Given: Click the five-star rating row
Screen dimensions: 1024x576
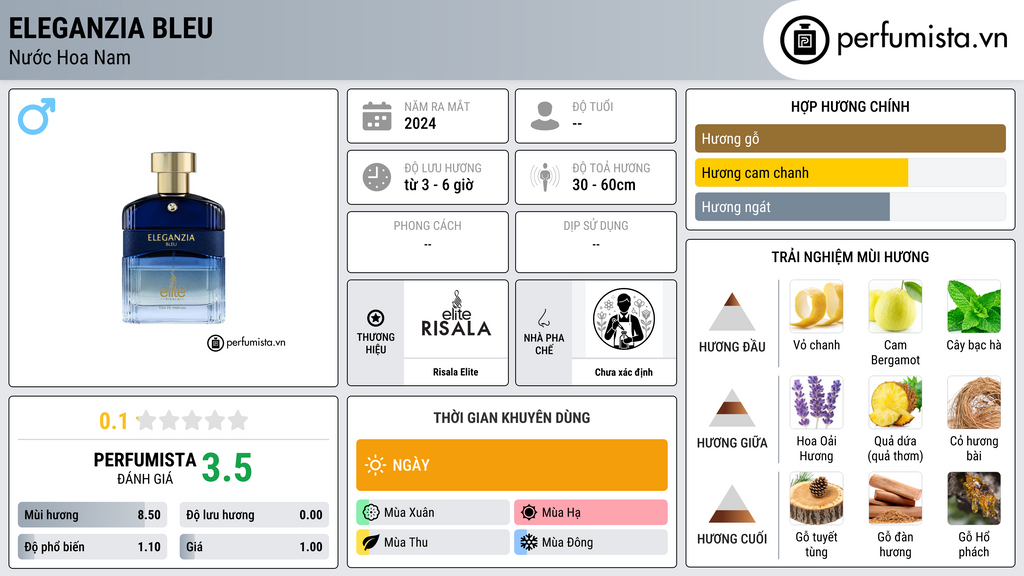Looking at the screenshot, I should [192, 420].
